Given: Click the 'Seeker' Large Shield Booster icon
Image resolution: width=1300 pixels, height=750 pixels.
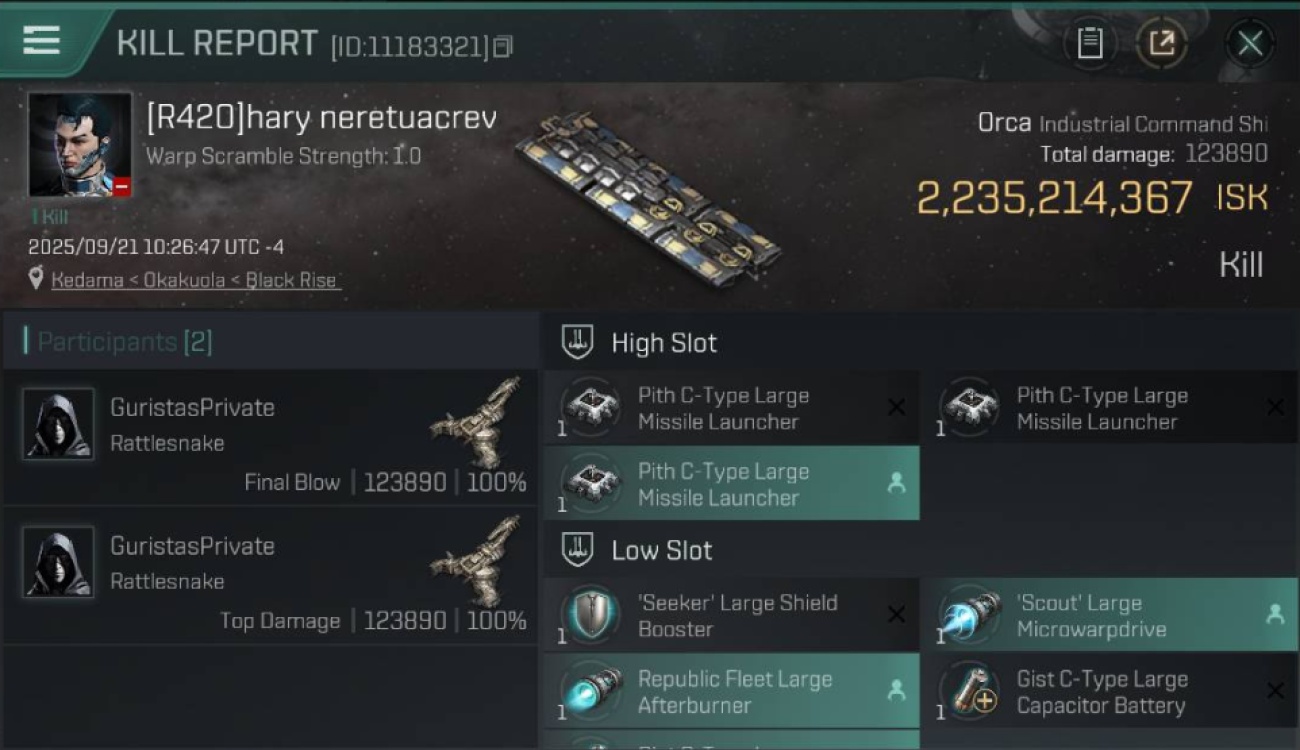Looking at the screenshot, I should [590, 614].
